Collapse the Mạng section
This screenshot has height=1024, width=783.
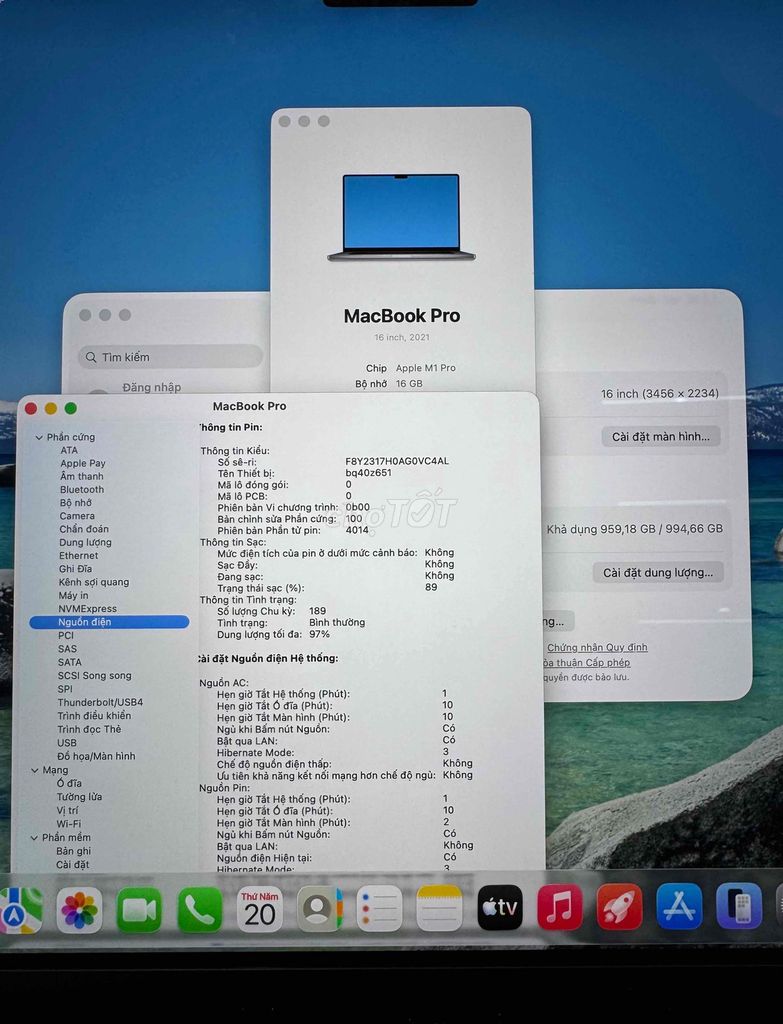[x=35, y=771]
